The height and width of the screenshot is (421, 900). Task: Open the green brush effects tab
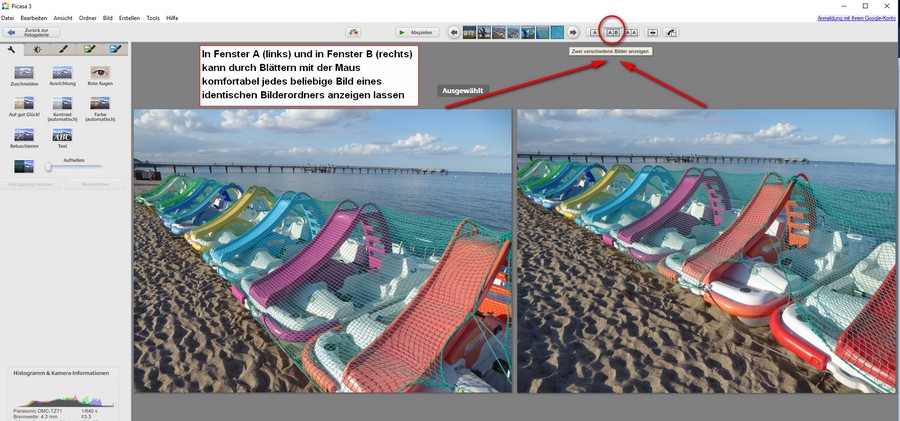89,49
